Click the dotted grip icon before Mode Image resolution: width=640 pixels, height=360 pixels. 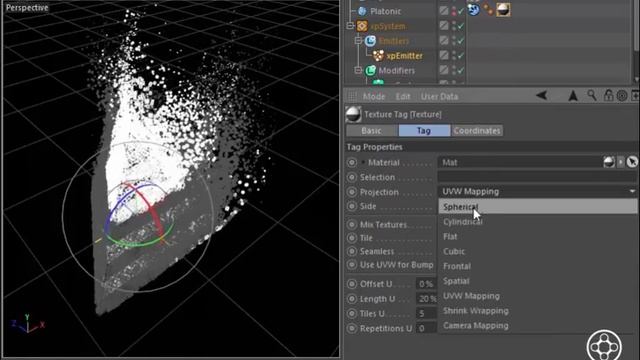click(352, 97)
